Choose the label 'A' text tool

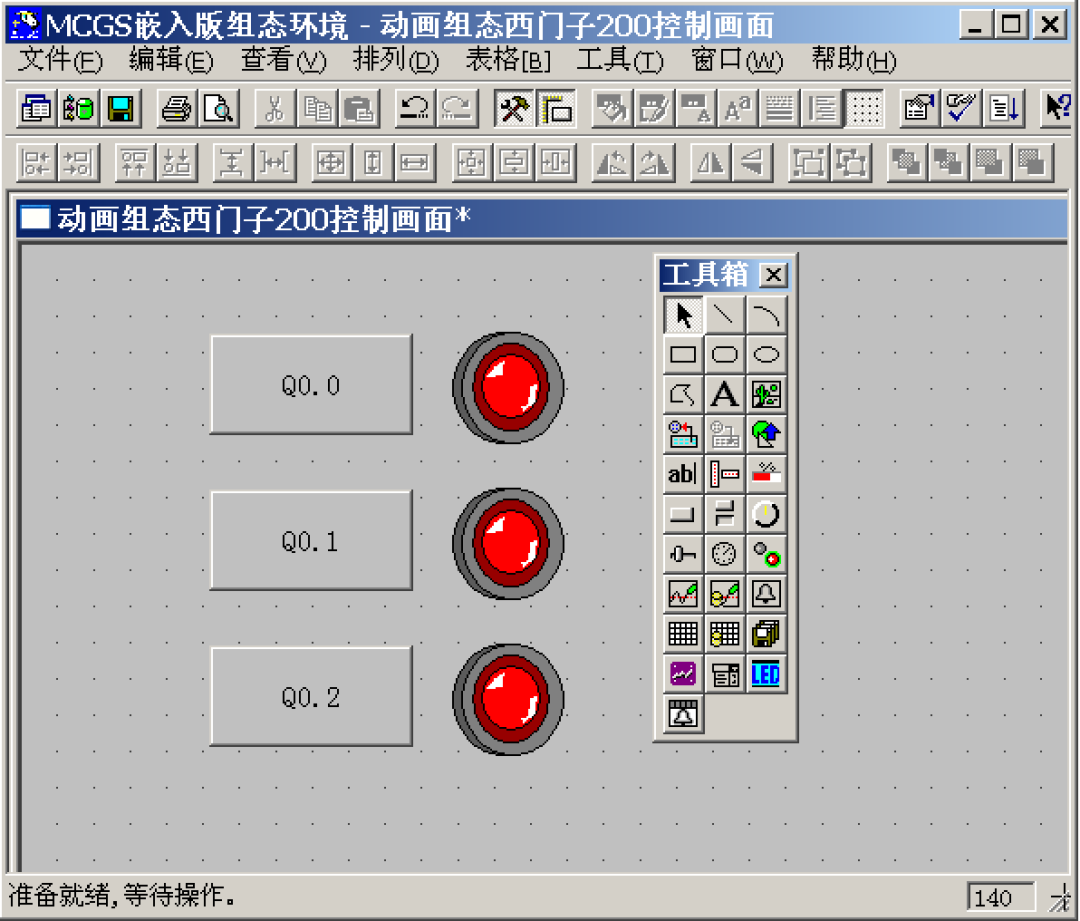click(x=724, y=395)
